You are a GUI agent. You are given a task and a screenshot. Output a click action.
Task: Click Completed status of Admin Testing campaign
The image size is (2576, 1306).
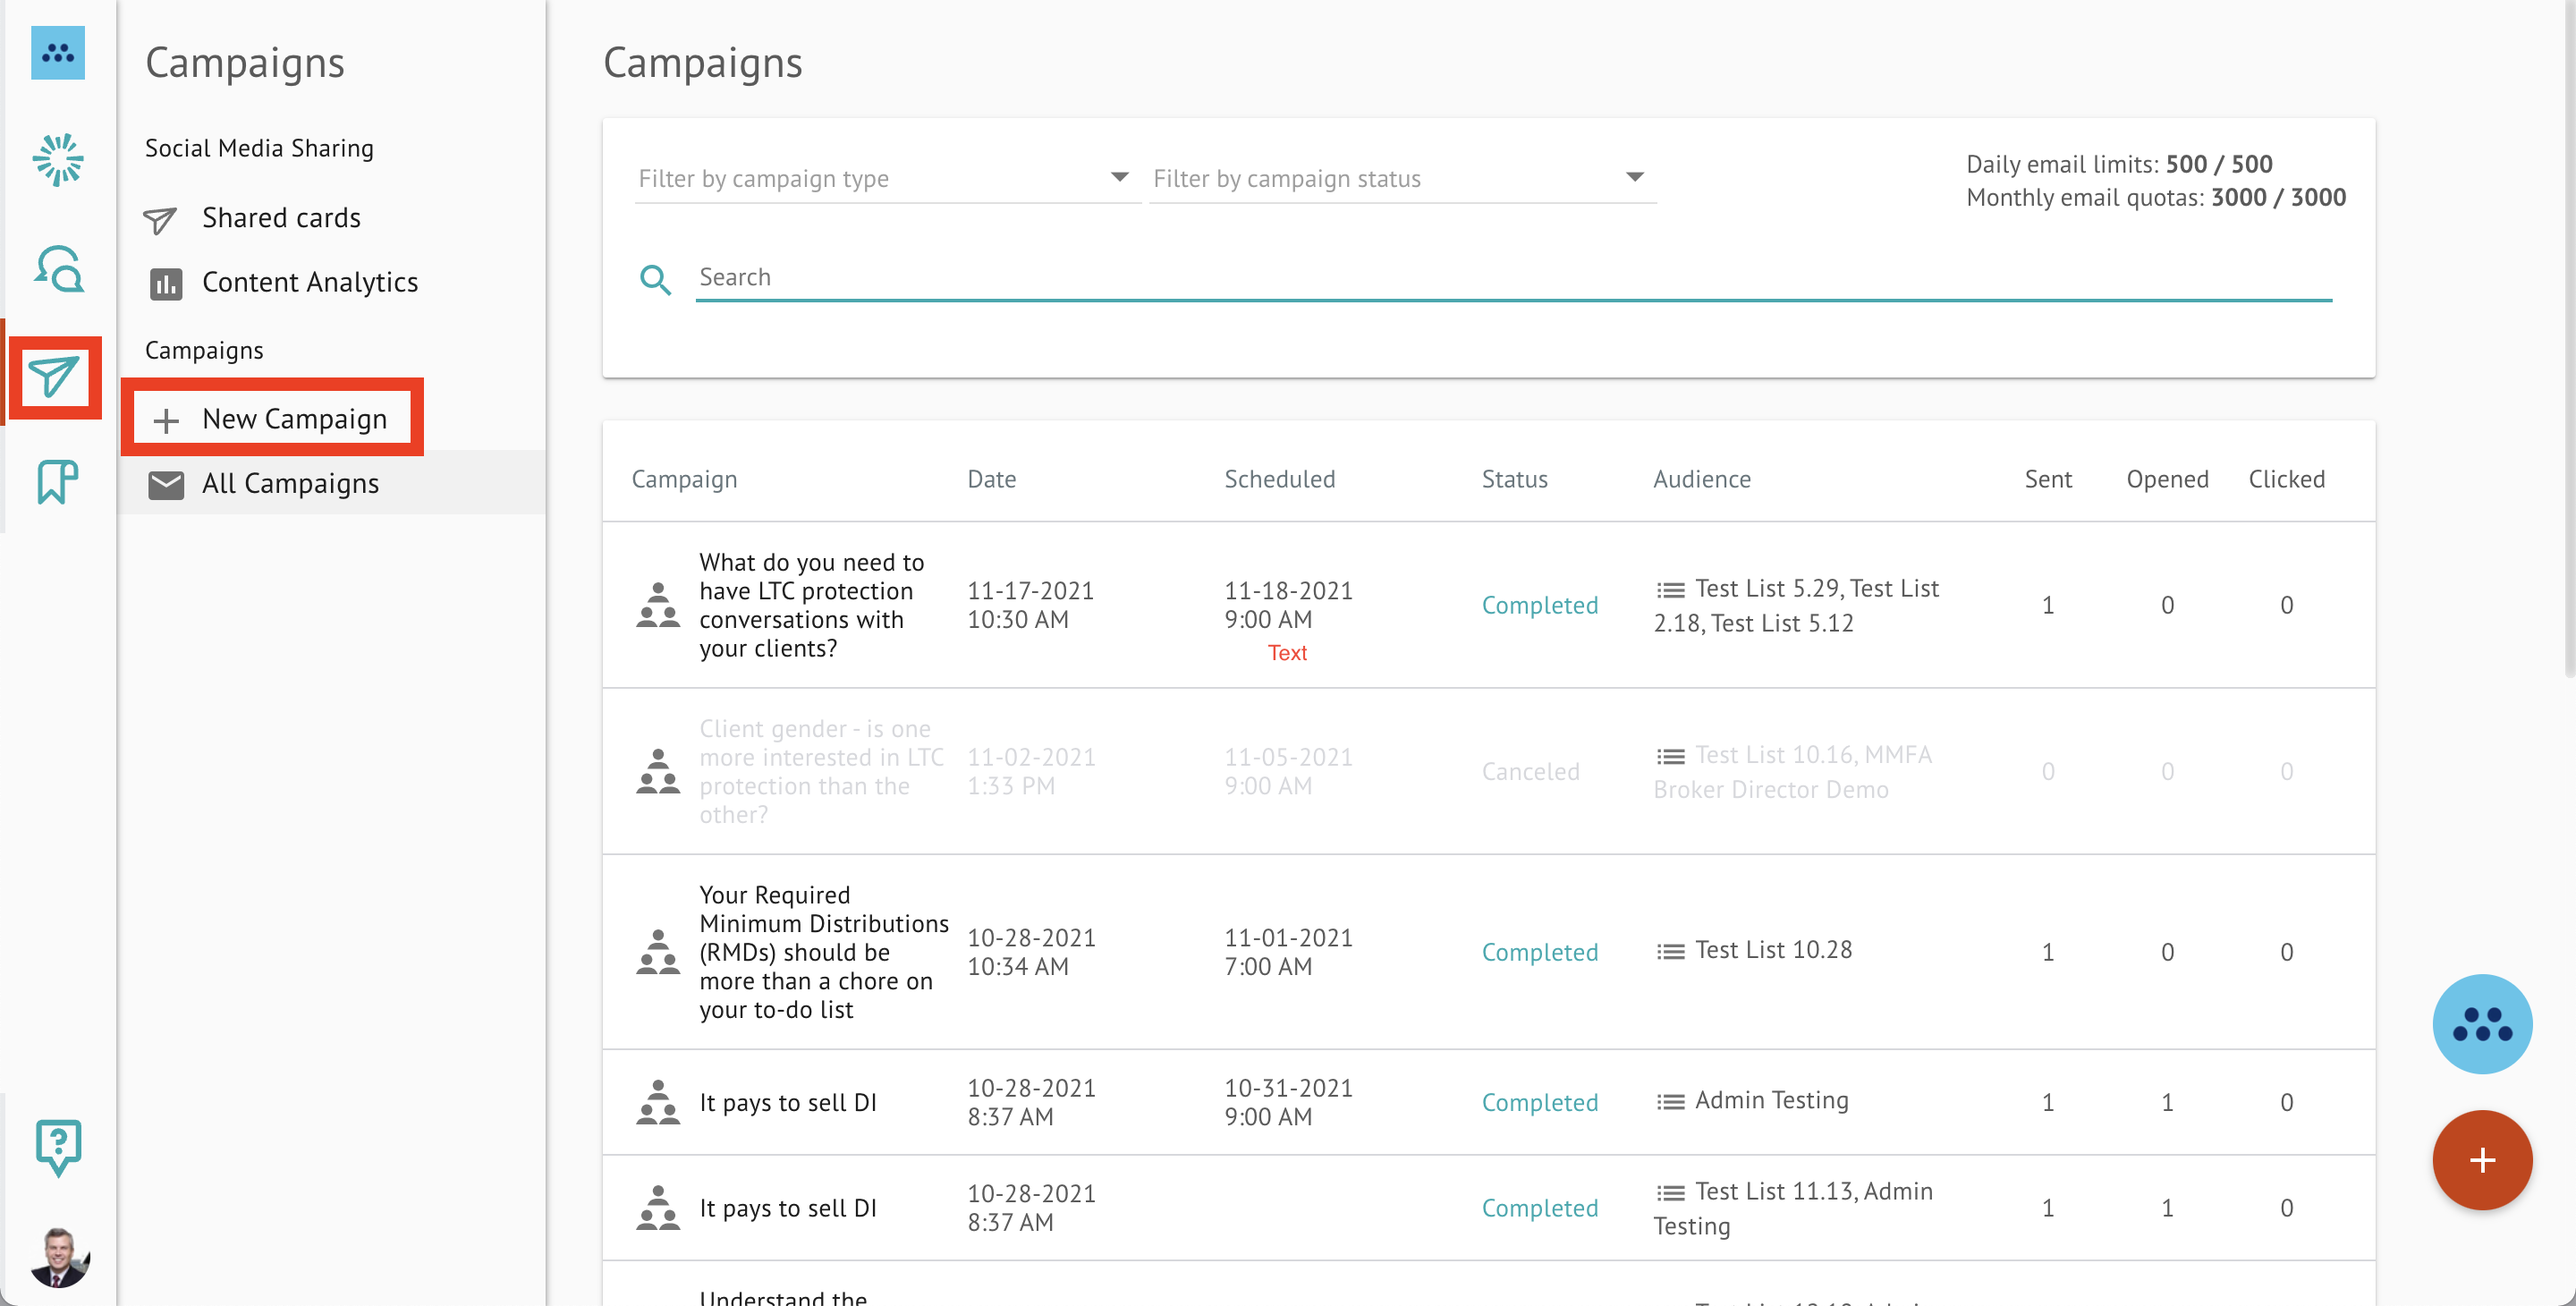click(1539, 1102)
